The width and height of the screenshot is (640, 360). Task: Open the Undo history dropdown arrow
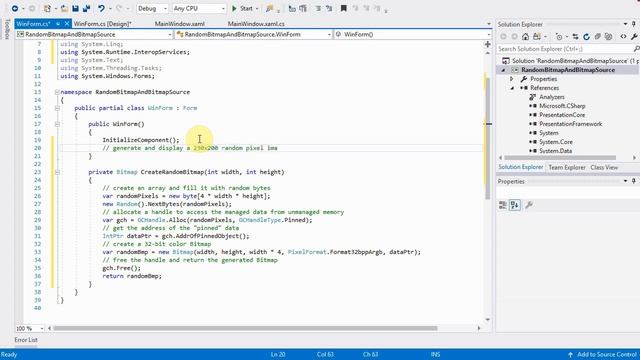click(x=110, y=9)
